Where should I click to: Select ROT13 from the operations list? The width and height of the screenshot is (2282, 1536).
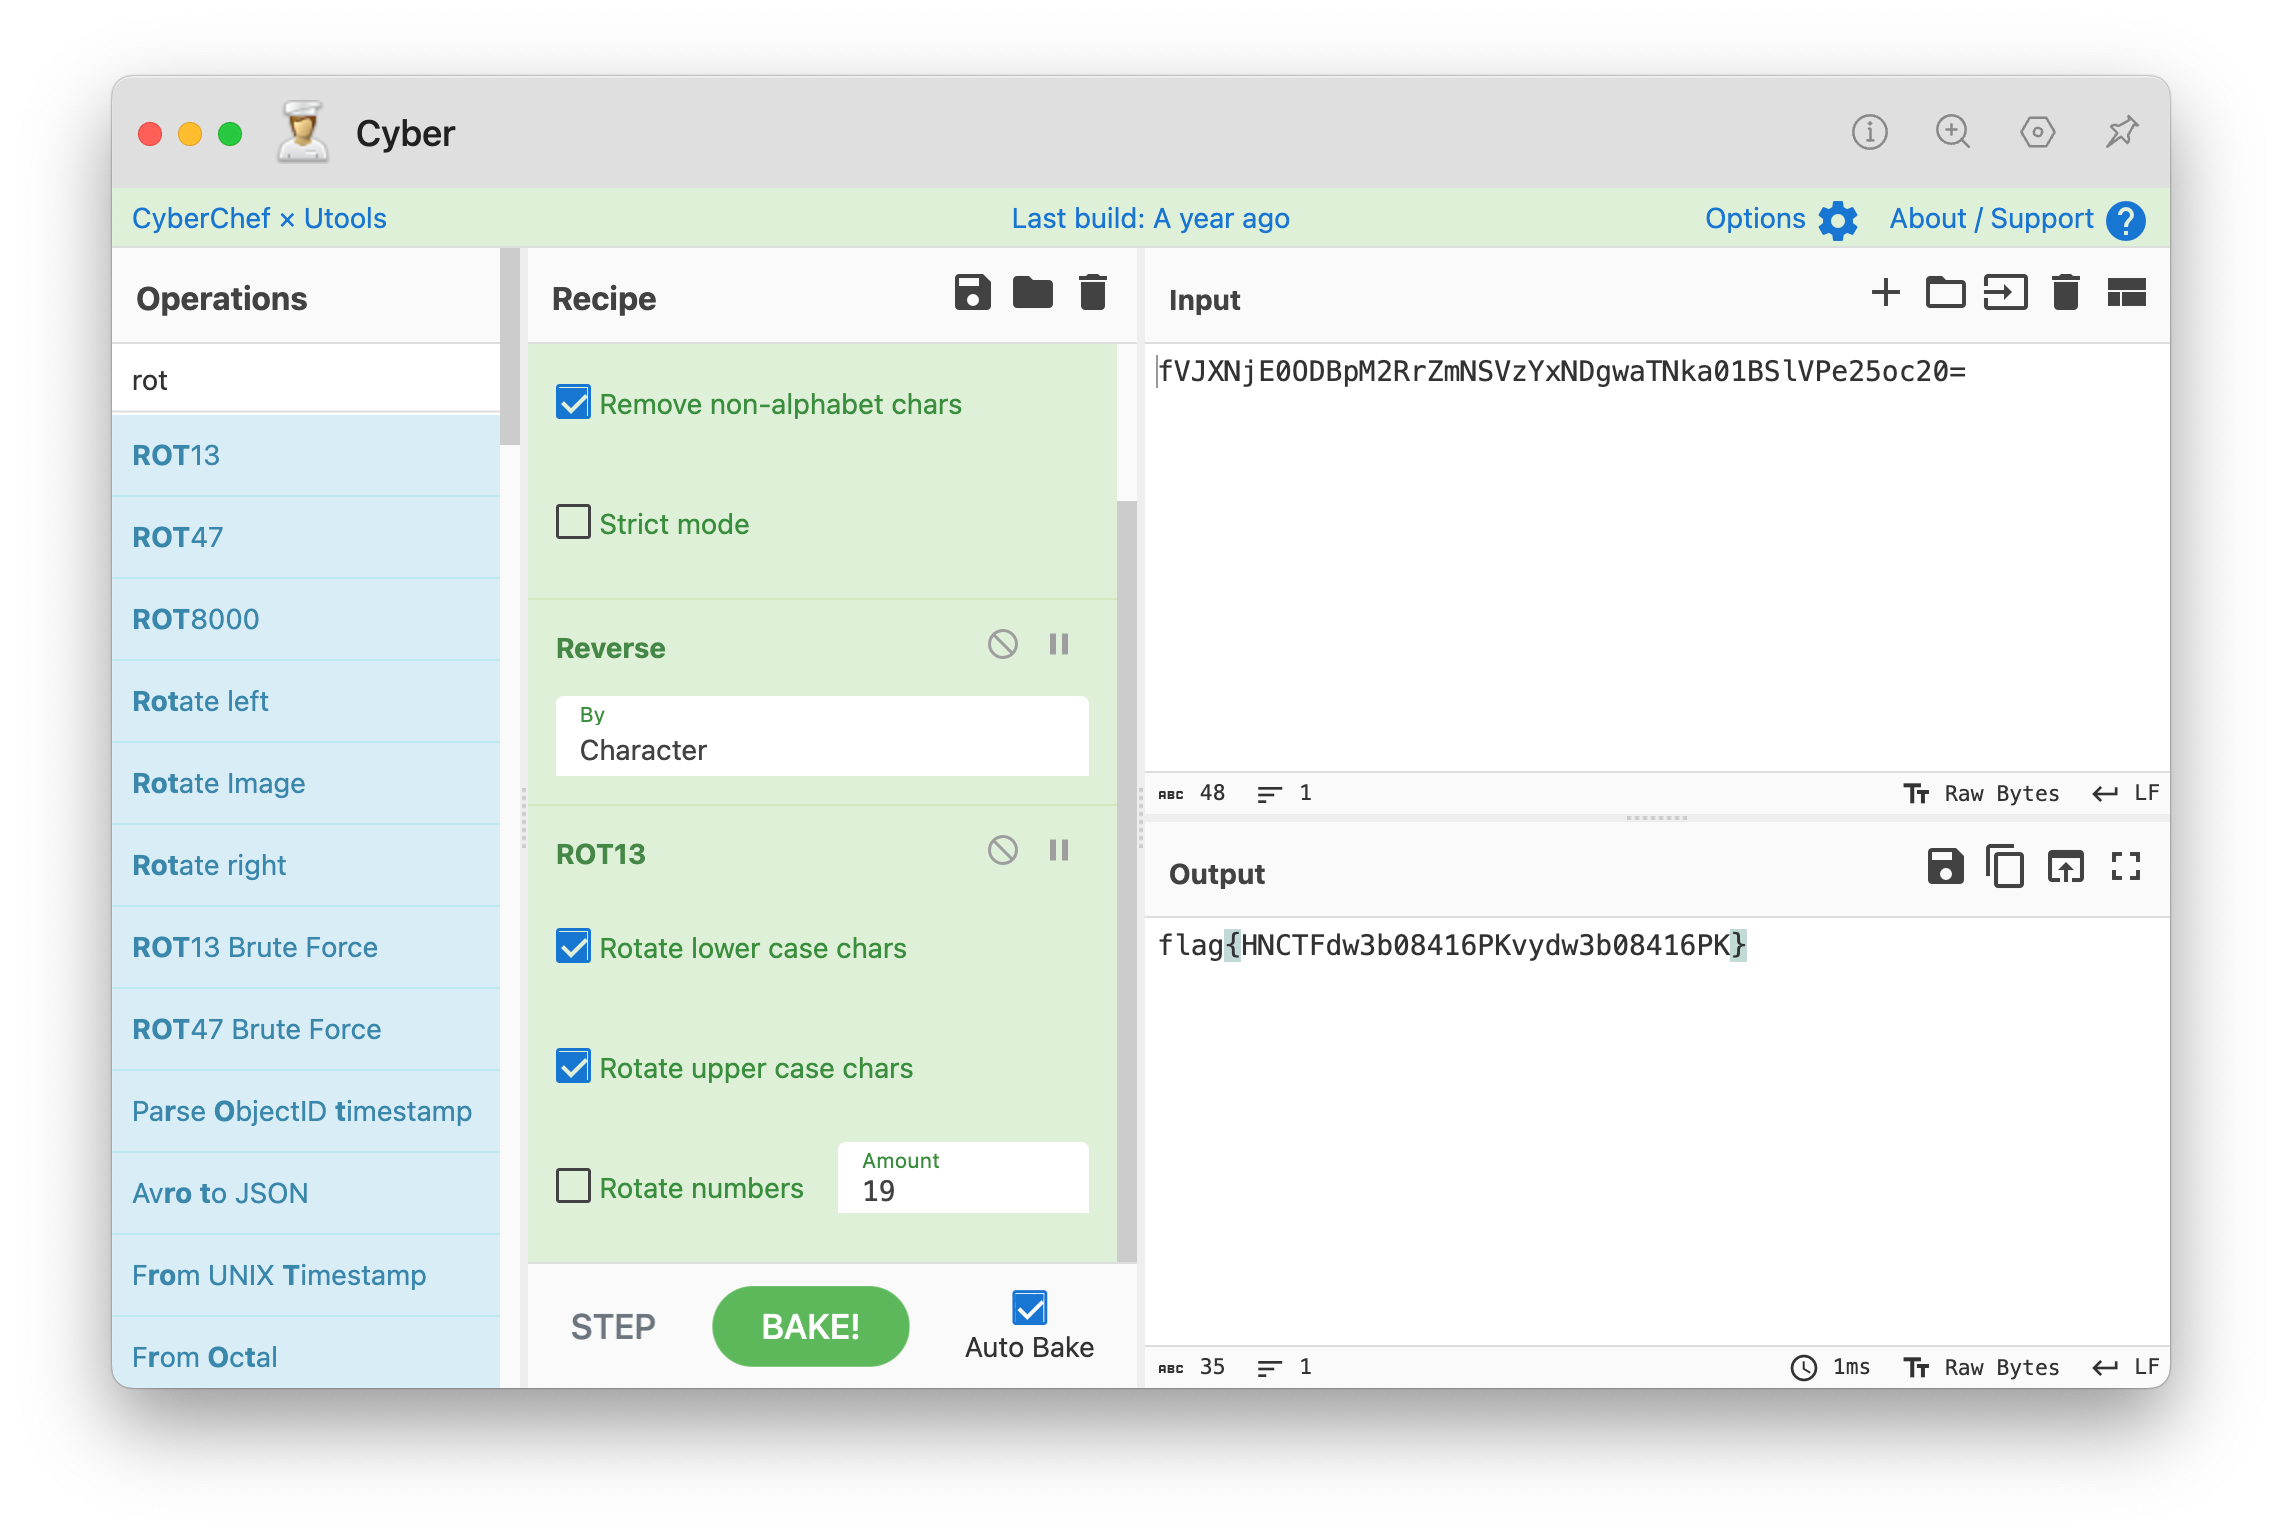tap(306, 455)
